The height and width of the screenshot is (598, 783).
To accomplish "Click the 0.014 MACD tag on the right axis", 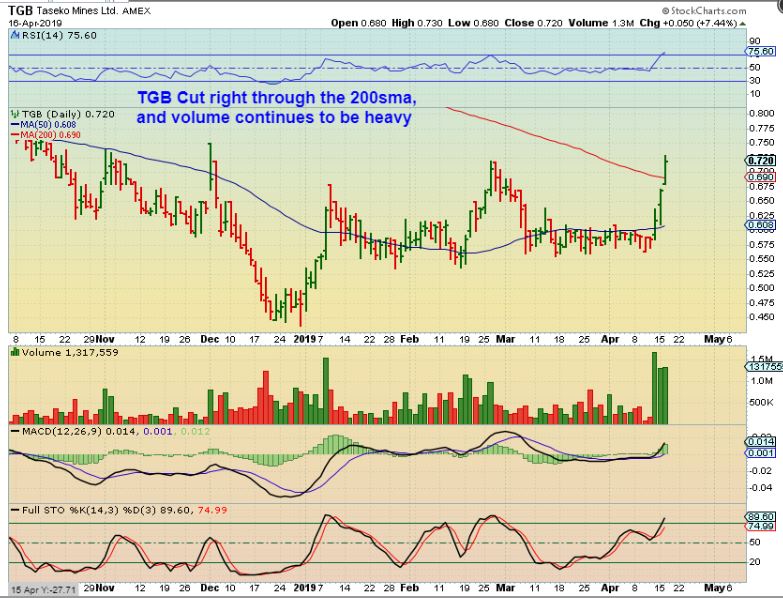I will click(x=761, y=442).
